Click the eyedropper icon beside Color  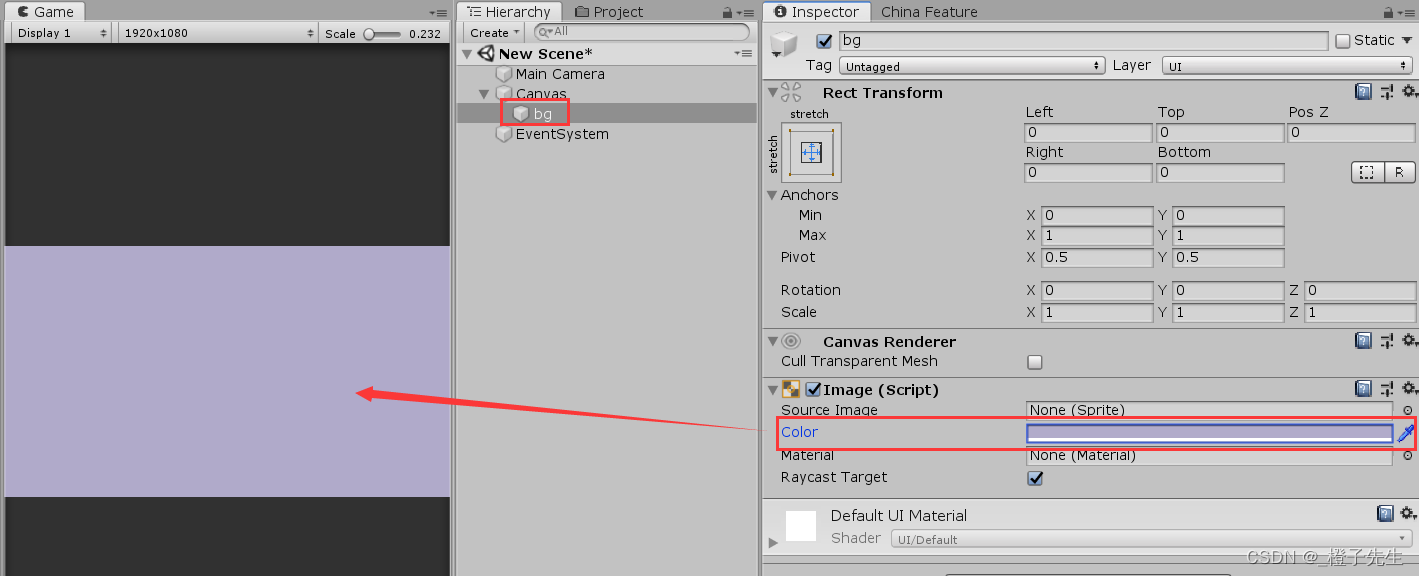1405,433
